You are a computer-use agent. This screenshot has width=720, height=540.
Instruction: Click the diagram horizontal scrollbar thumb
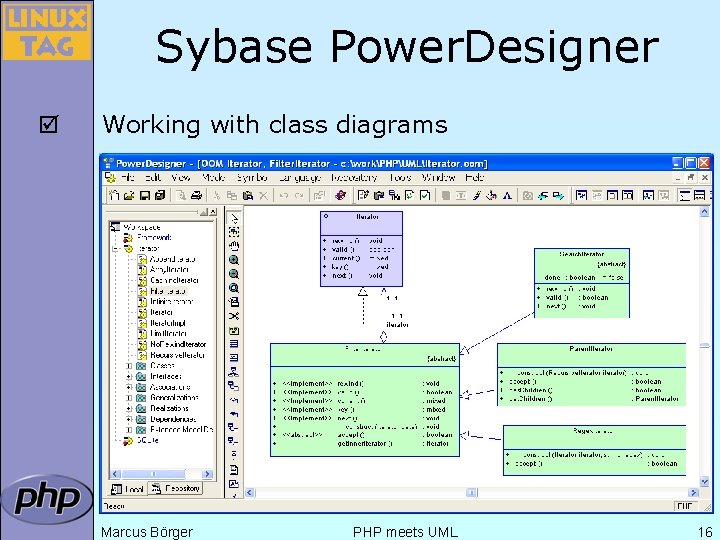[471, 492]
